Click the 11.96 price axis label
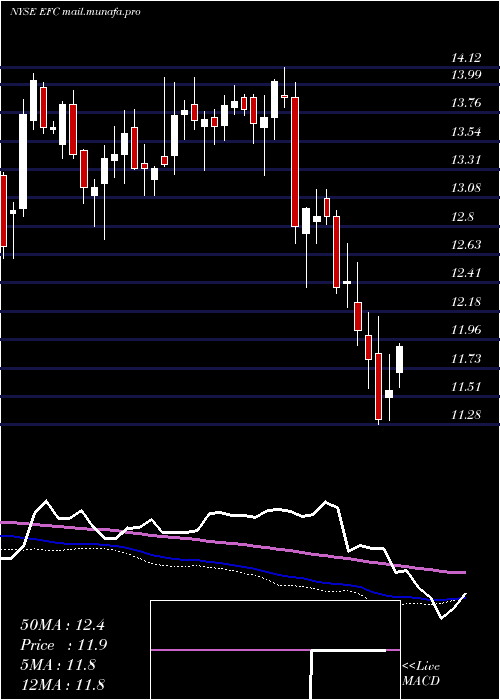This screenshot has height=700, width=500. [x=467, y=330]
